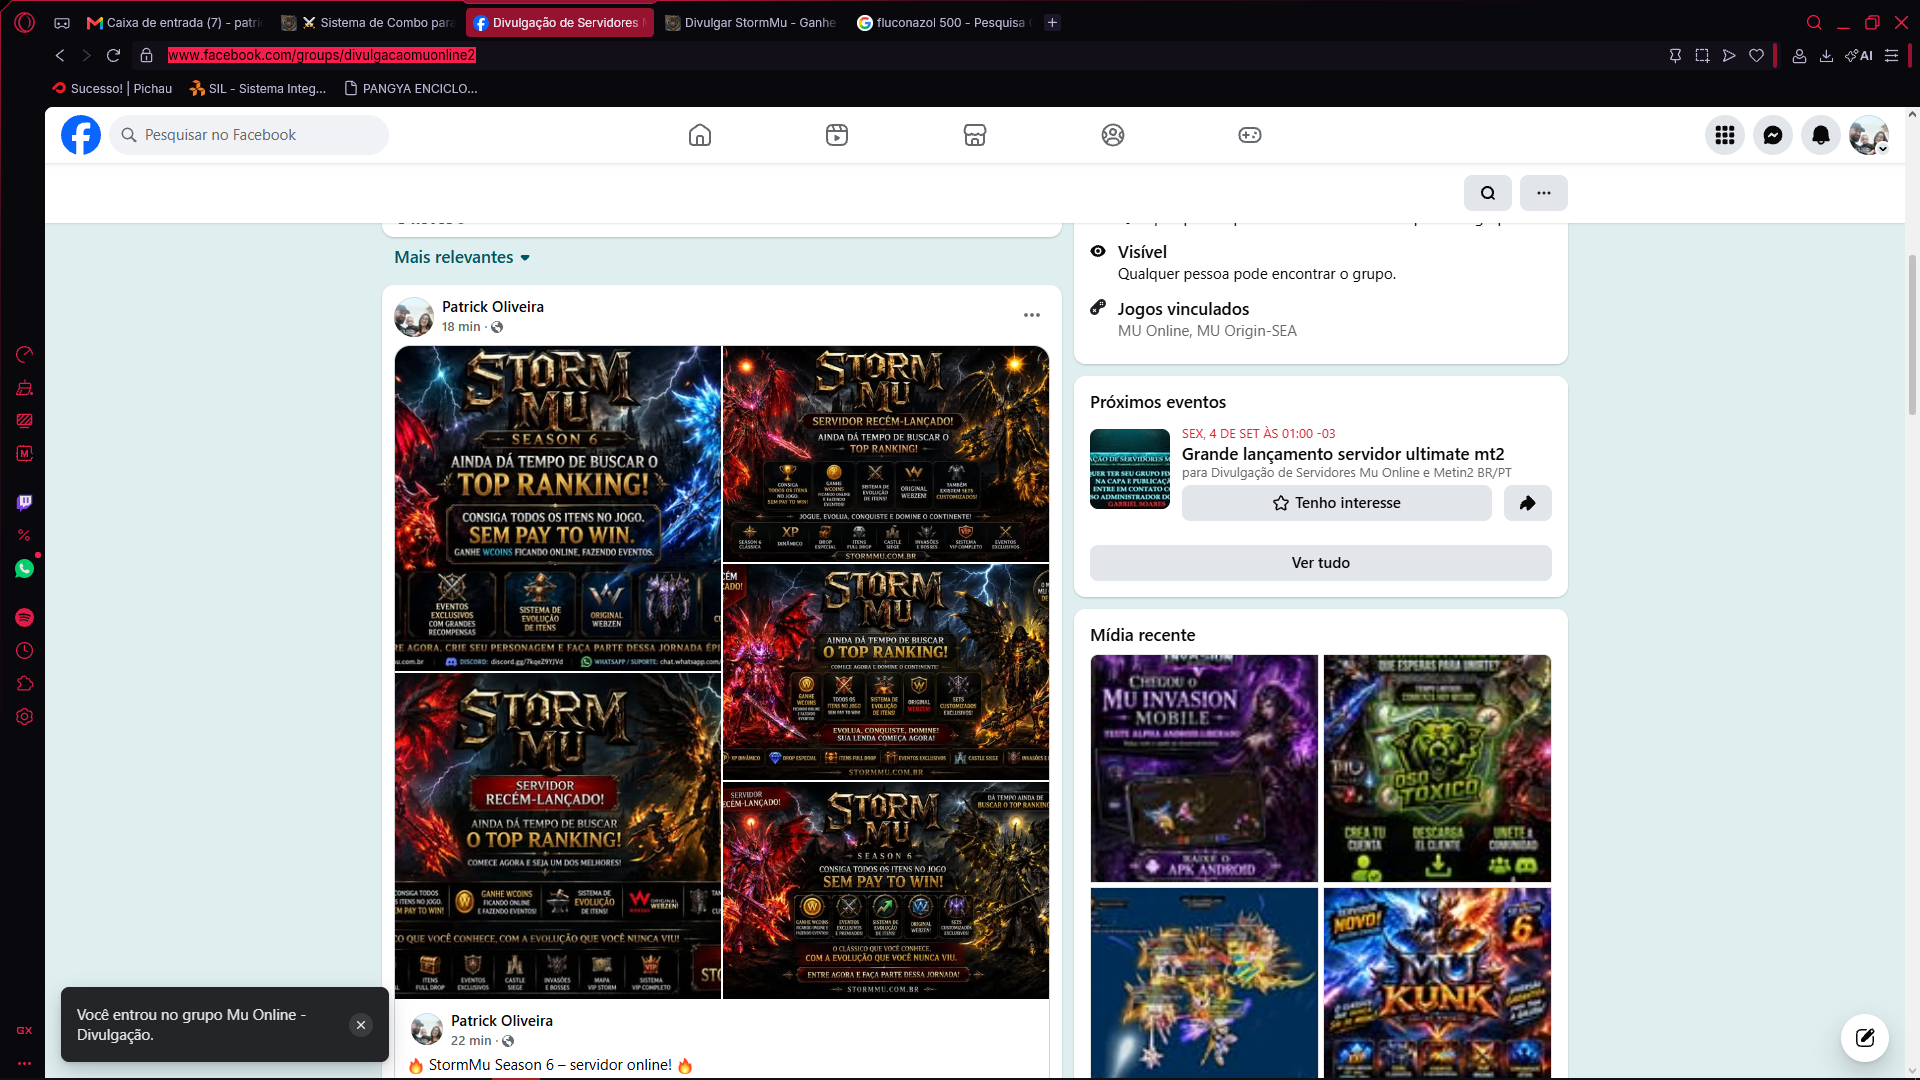Open PANGYA ENCICLO... bookmark

[x=411, y=88]
